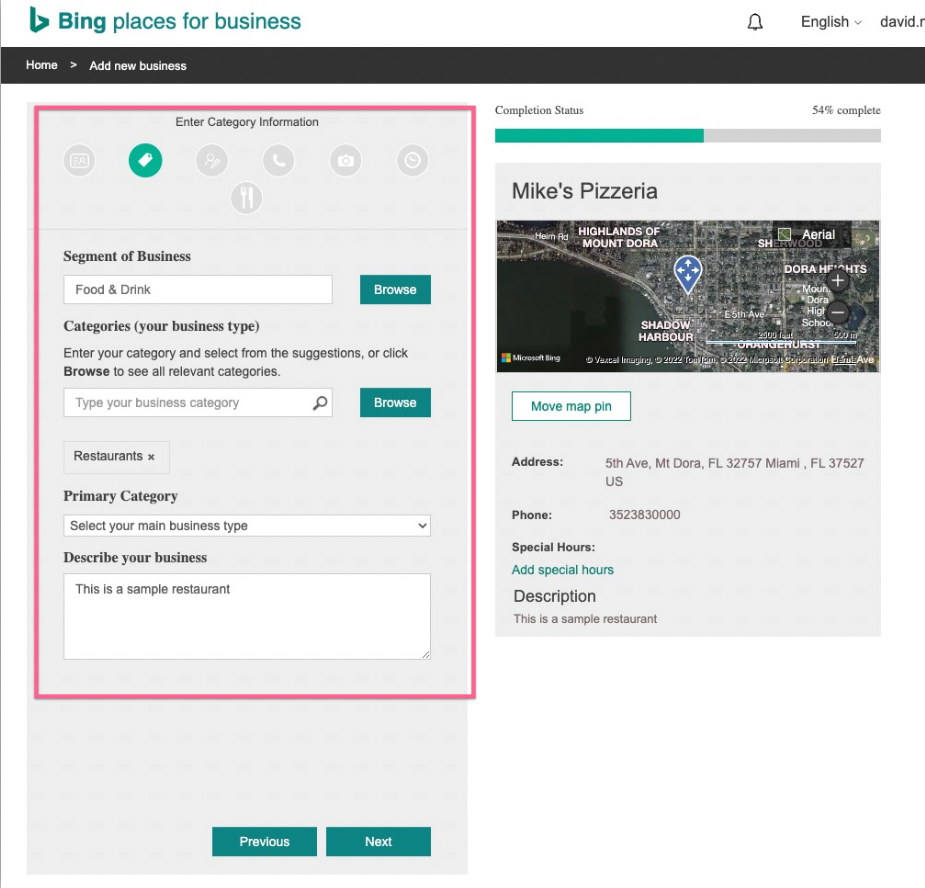Jump to the clock hours step icon
The height and width of the screenshot is (888, 925).
pos(412,160)
